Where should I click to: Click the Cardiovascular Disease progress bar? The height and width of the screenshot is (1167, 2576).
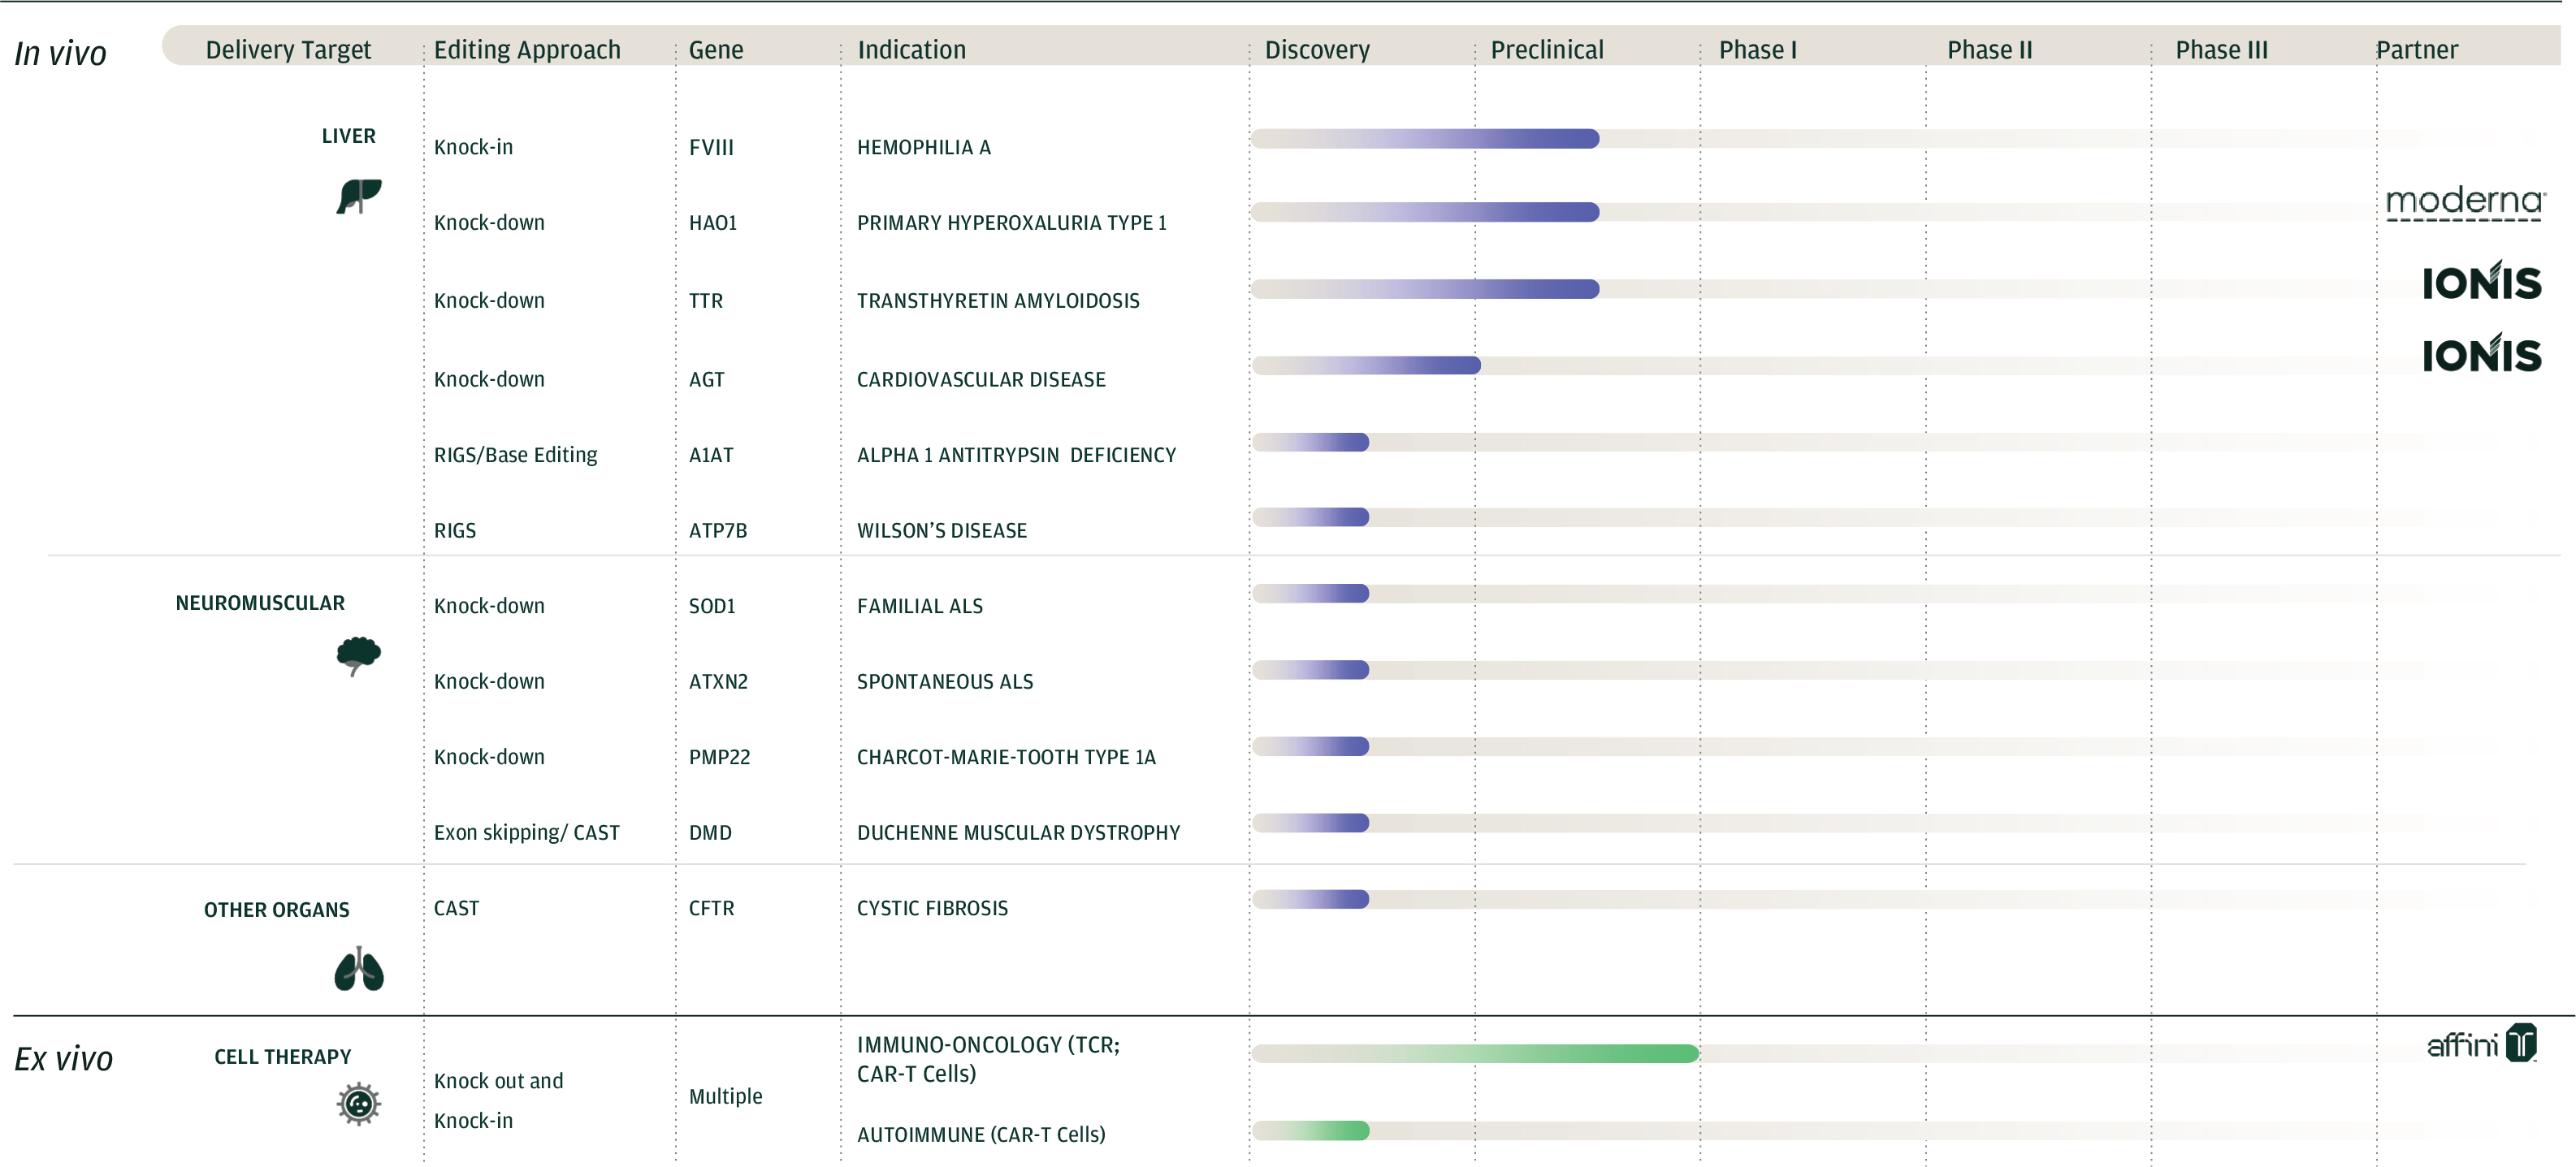[x=1366, y=366]
